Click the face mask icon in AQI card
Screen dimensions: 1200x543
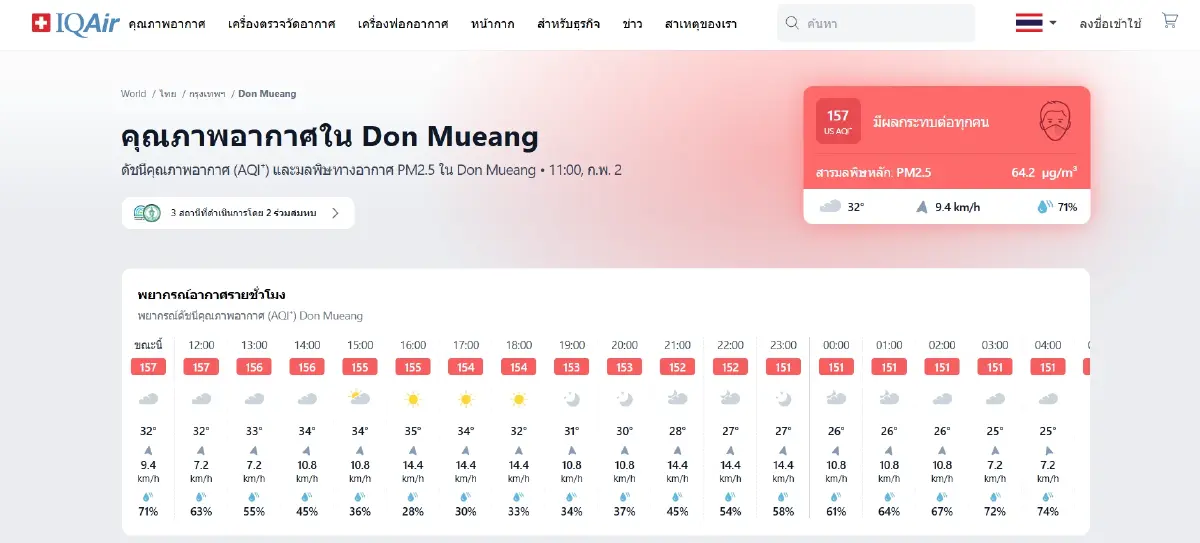coord(1057,121)
